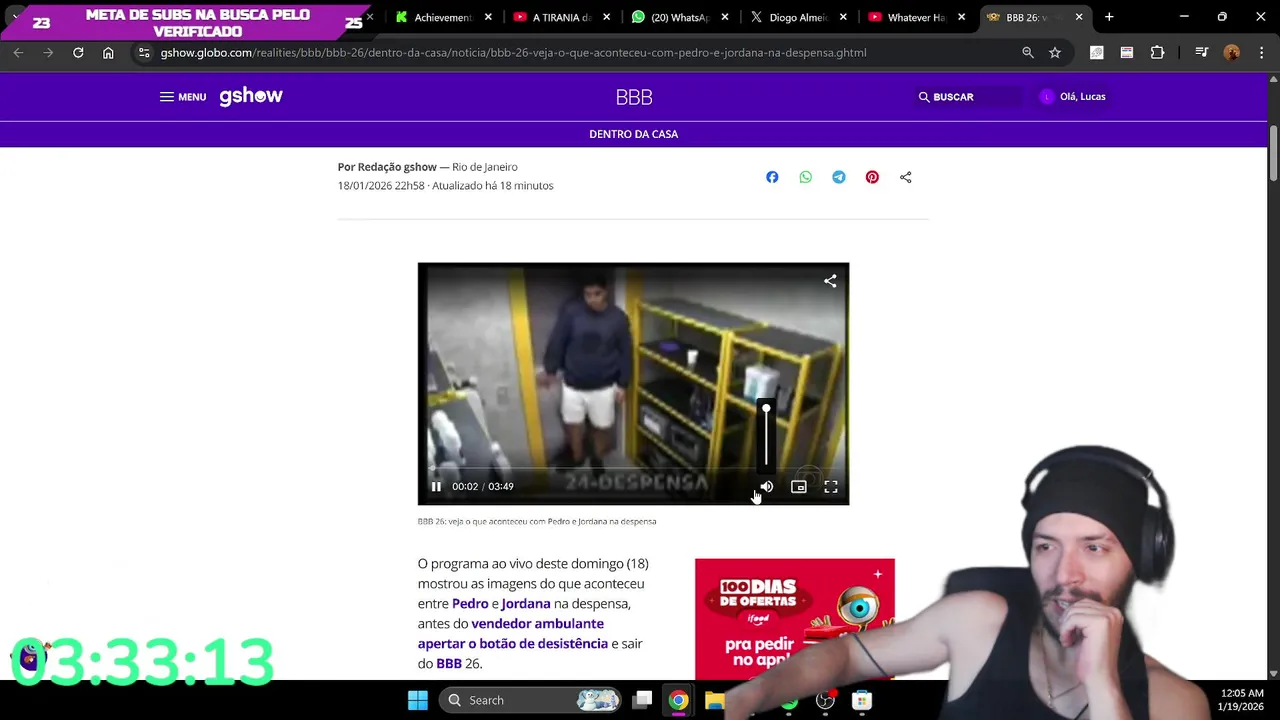Share article on Telegram
Image resolution: width=1280 pixels, height=720 pixels.
click(839, 177)
